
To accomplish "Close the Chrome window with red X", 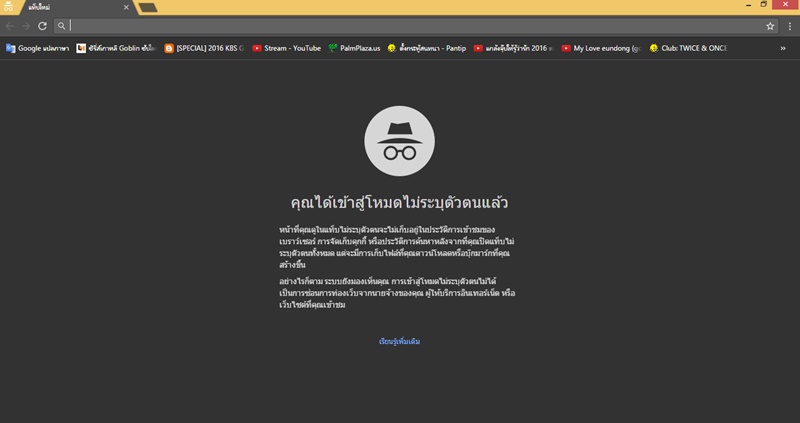I will click(785, 5).
